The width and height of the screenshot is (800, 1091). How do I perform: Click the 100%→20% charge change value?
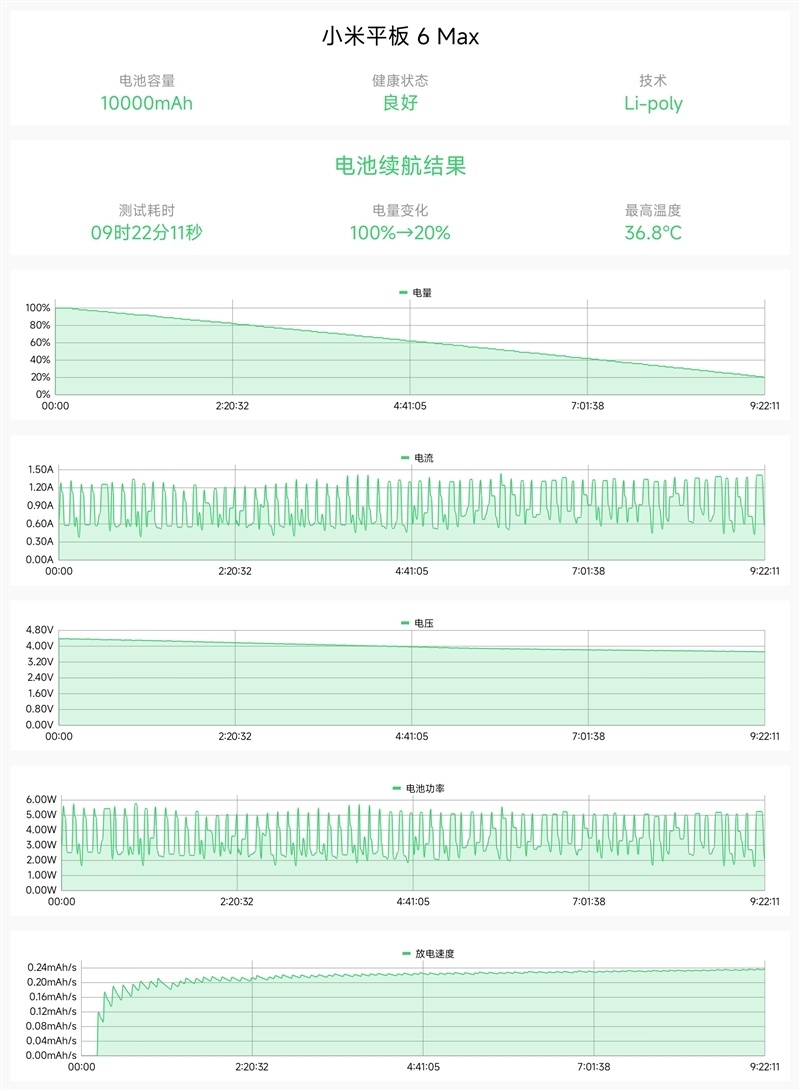(400, 232)
